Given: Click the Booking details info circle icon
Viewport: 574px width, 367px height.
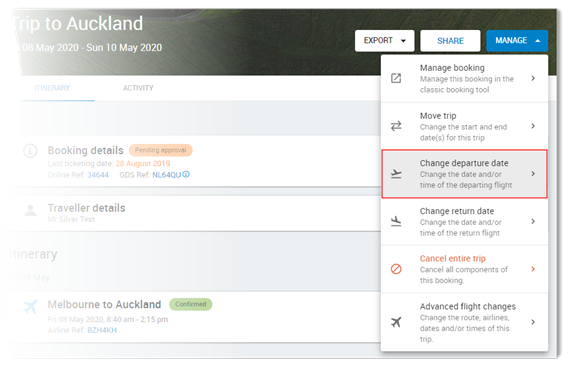Looking at the screenshot, I should (x=30, y=150).
